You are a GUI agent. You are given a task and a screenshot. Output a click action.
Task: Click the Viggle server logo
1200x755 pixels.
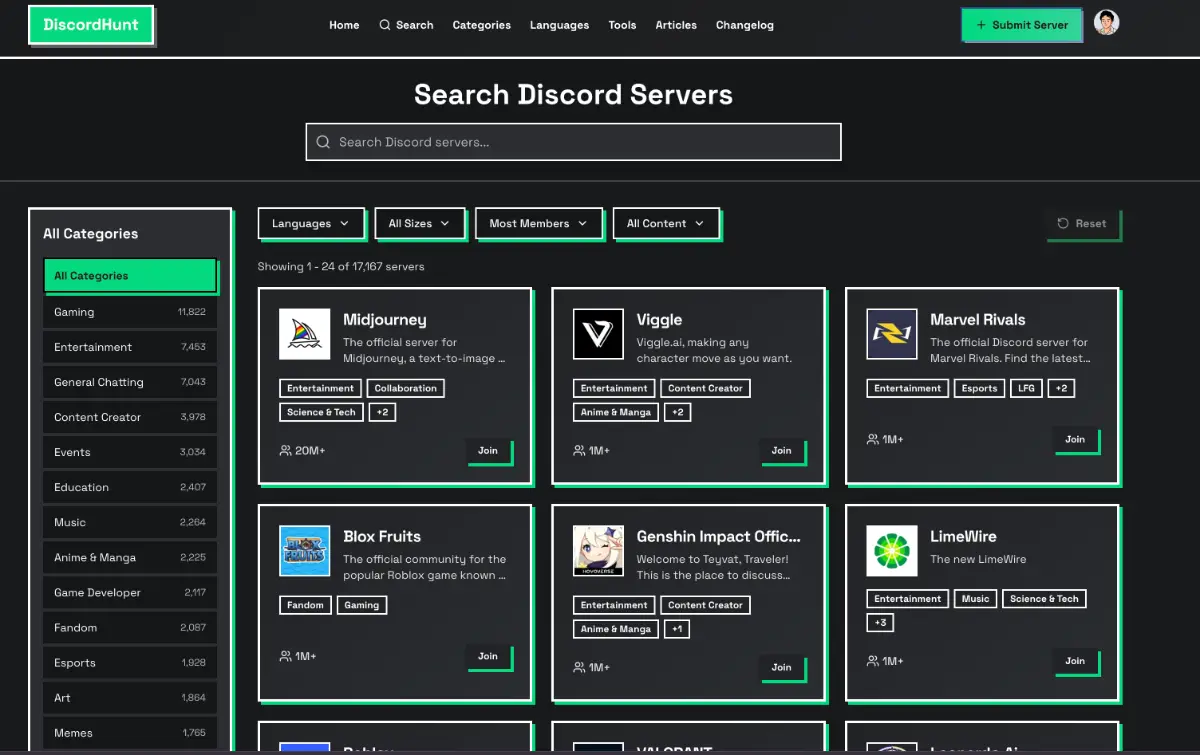598,334
